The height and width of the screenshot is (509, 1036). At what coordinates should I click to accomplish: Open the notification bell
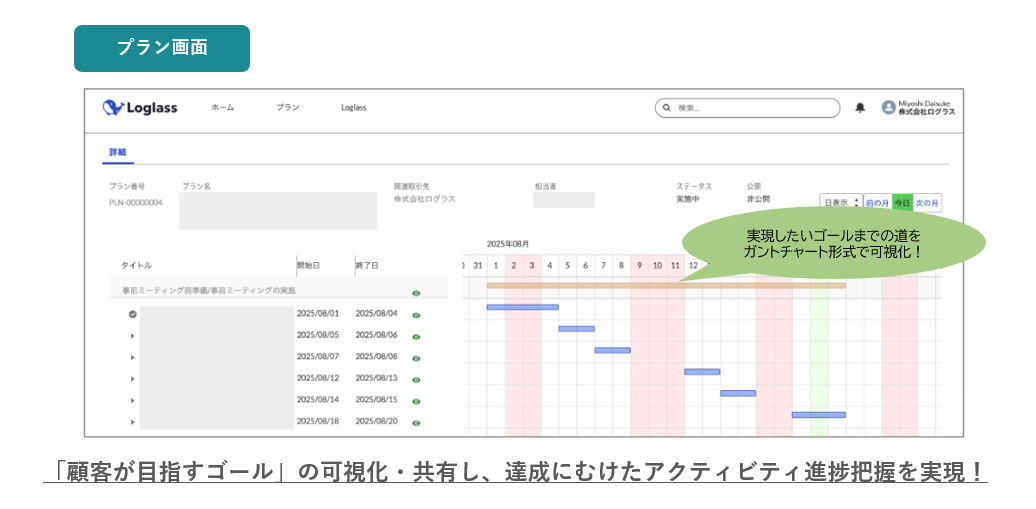(860, 108)
